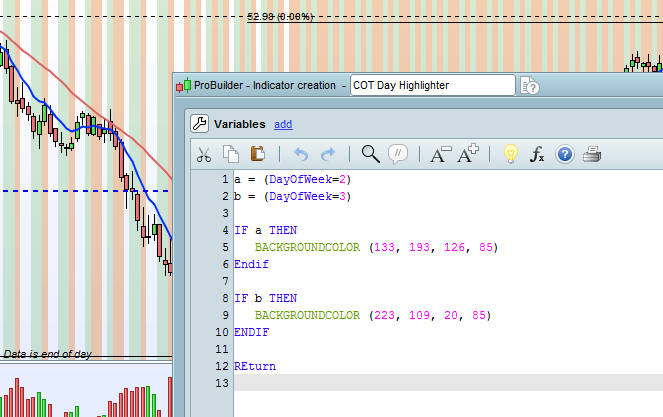The image size is (663, 417).
Task: Click the 'REturn' statement on line 12
Action: click(255, 366)
